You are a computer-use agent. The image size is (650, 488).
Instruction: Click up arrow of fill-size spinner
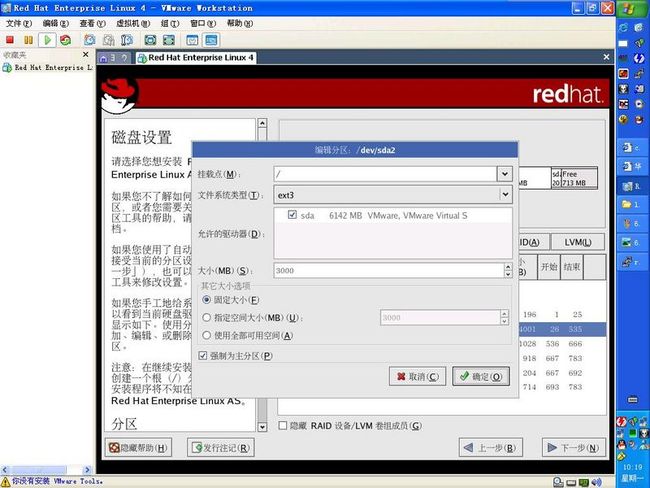point(504,314)
